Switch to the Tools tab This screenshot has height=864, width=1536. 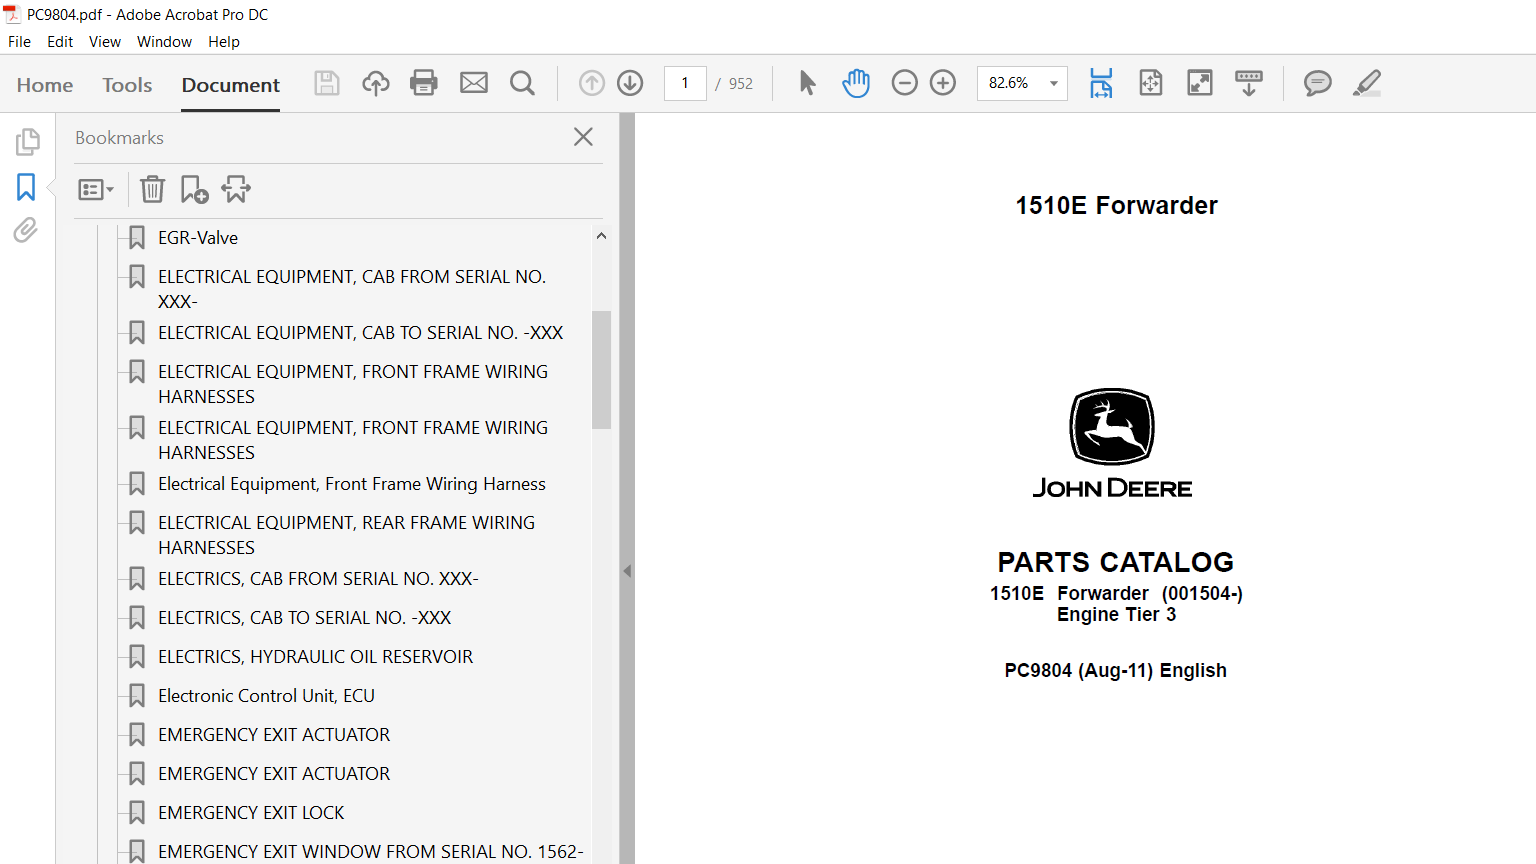tap(127, 85)
